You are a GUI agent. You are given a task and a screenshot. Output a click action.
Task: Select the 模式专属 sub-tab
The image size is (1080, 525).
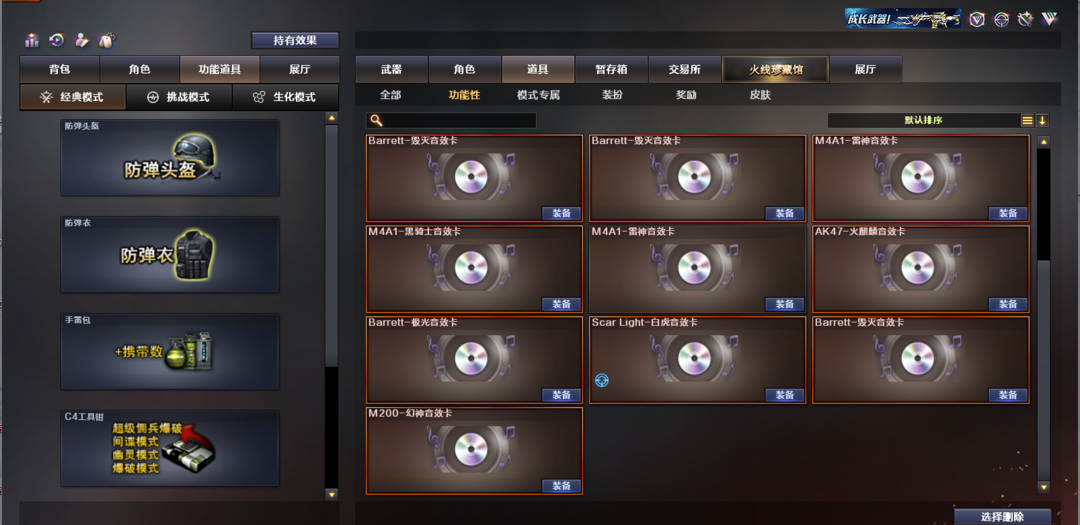pos(539,95)
